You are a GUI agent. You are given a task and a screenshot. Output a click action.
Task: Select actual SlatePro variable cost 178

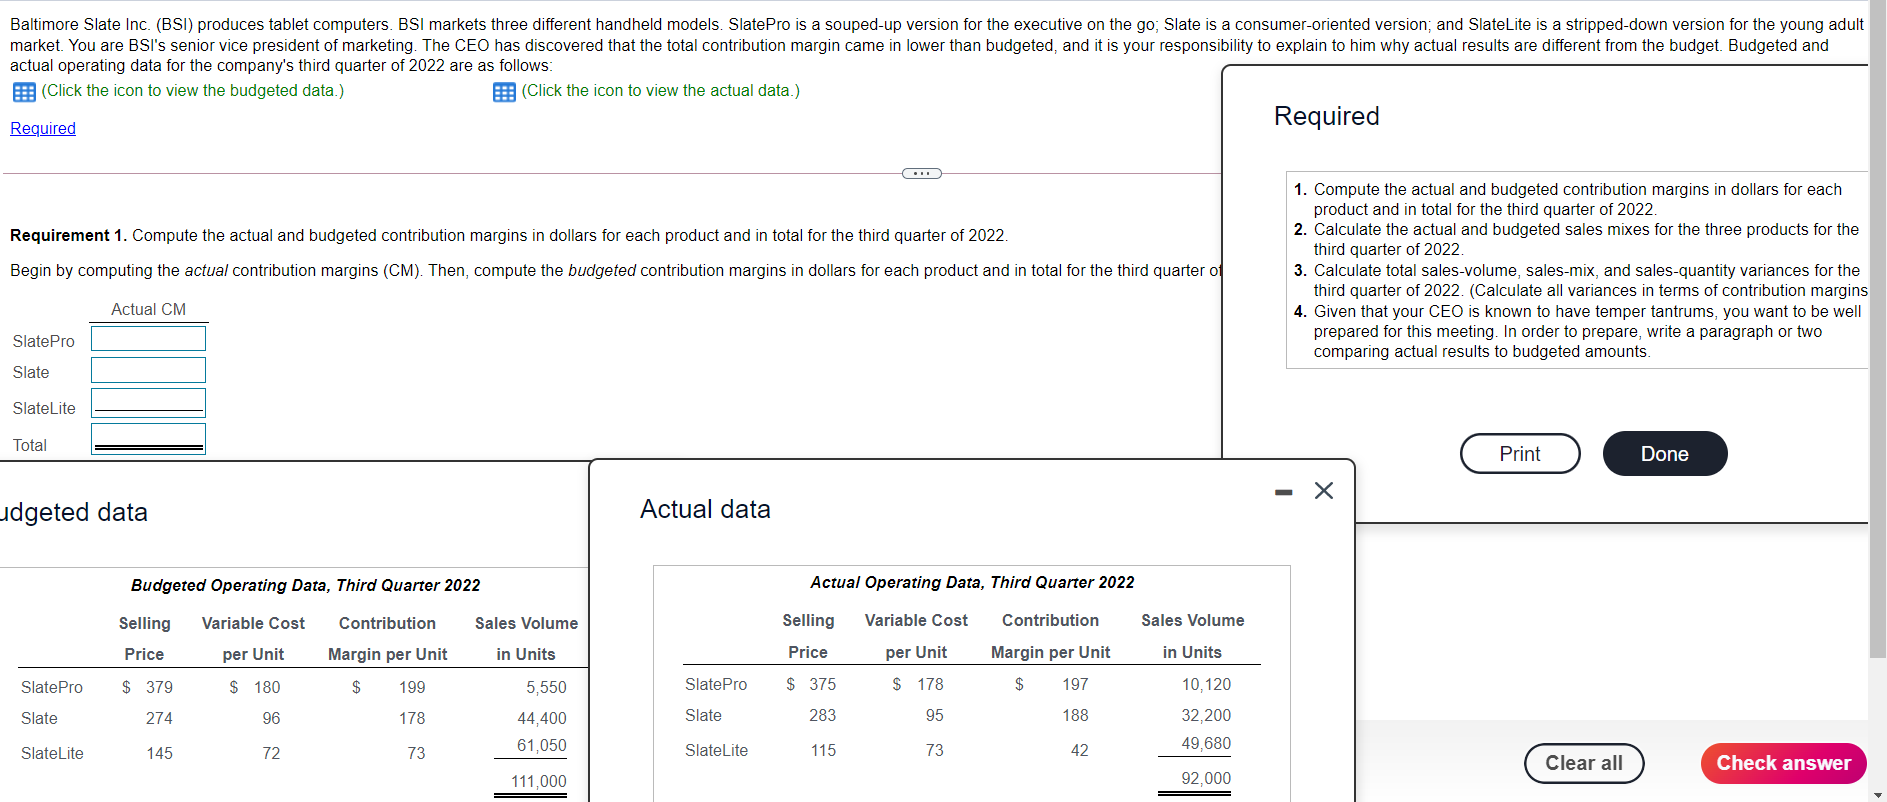click(930, 684)
